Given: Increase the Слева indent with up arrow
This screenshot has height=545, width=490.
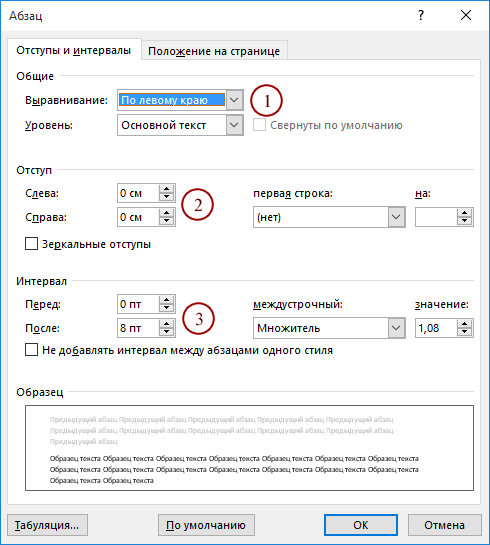Looking at the screenshot, I should coord(166,189).
